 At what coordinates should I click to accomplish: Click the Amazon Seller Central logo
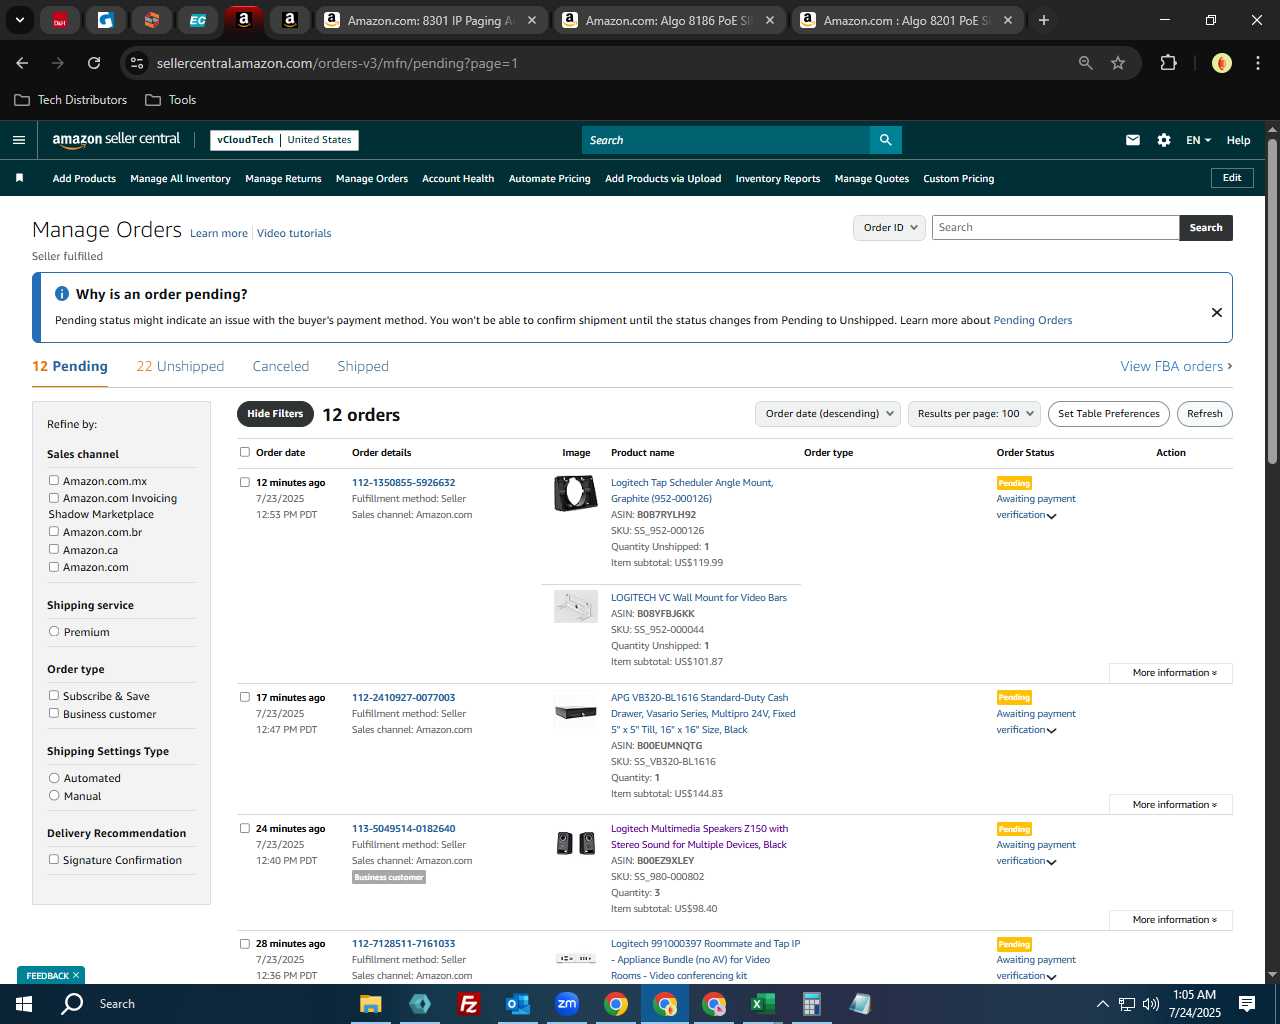116,140
